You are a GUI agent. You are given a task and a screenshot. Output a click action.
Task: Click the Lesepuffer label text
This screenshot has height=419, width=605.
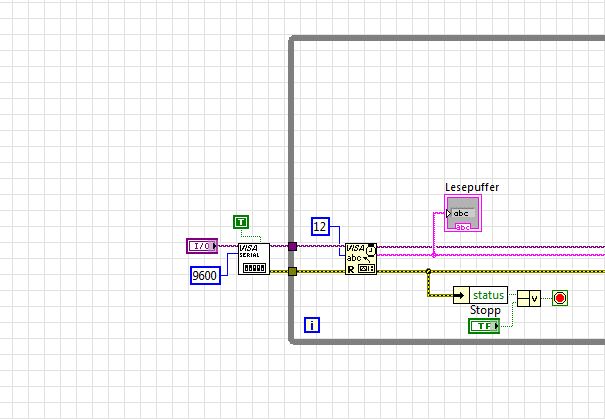pos(471,188)
